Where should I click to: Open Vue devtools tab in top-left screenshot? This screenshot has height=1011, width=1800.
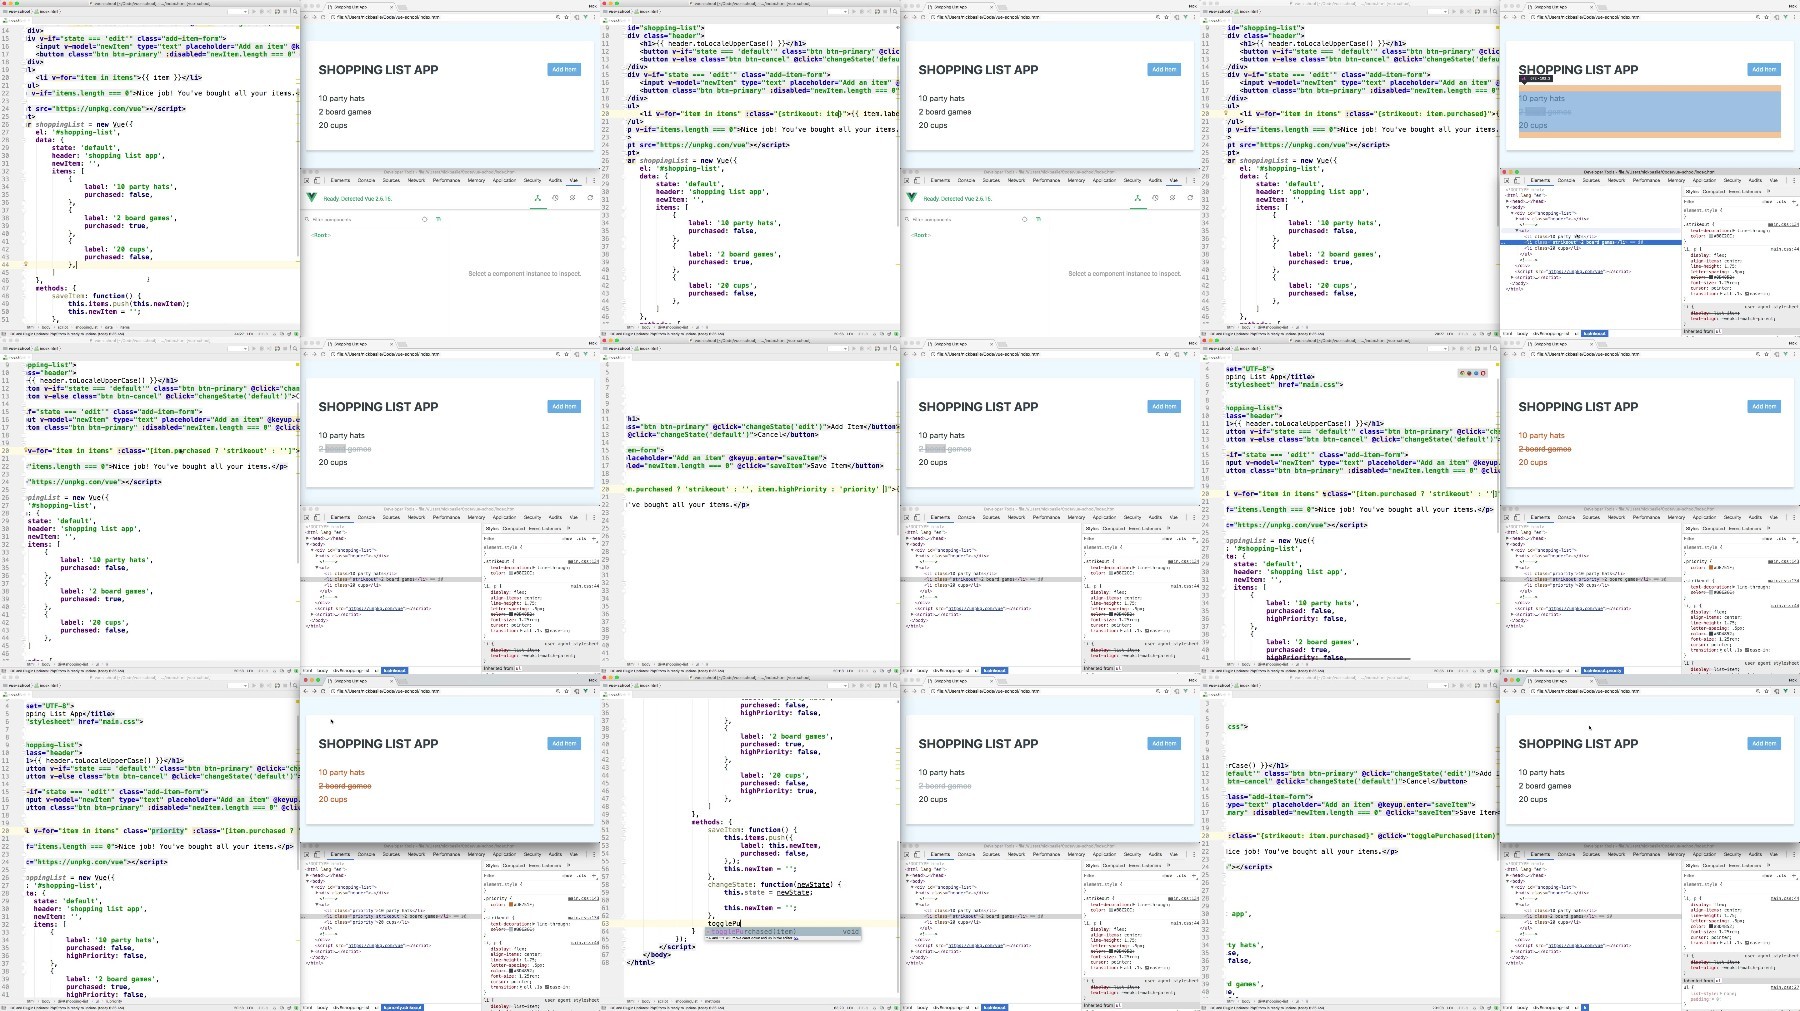pyautogui.click(x=574, y=180)
